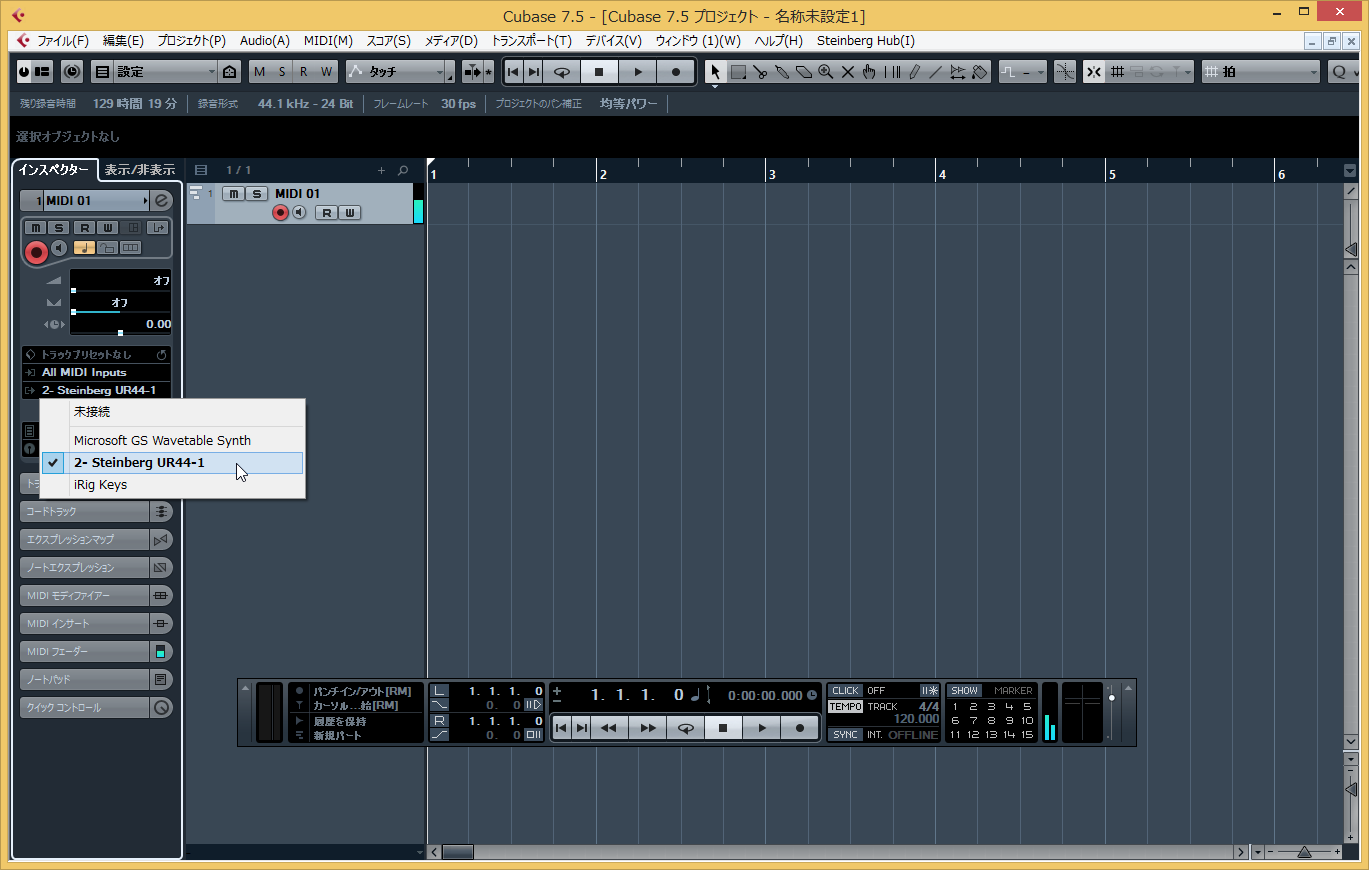Select the Zoom magnifier tool
This screenshot has width=1369, height=870.
point(826,72)
